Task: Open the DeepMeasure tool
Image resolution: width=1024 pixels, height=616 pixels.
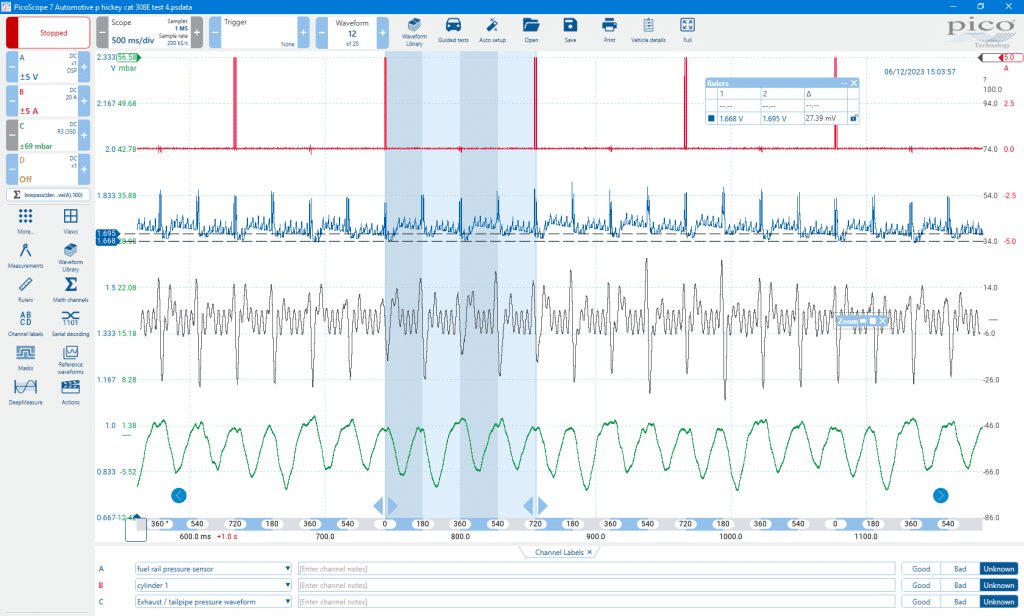Action: (x=25, y=392)
